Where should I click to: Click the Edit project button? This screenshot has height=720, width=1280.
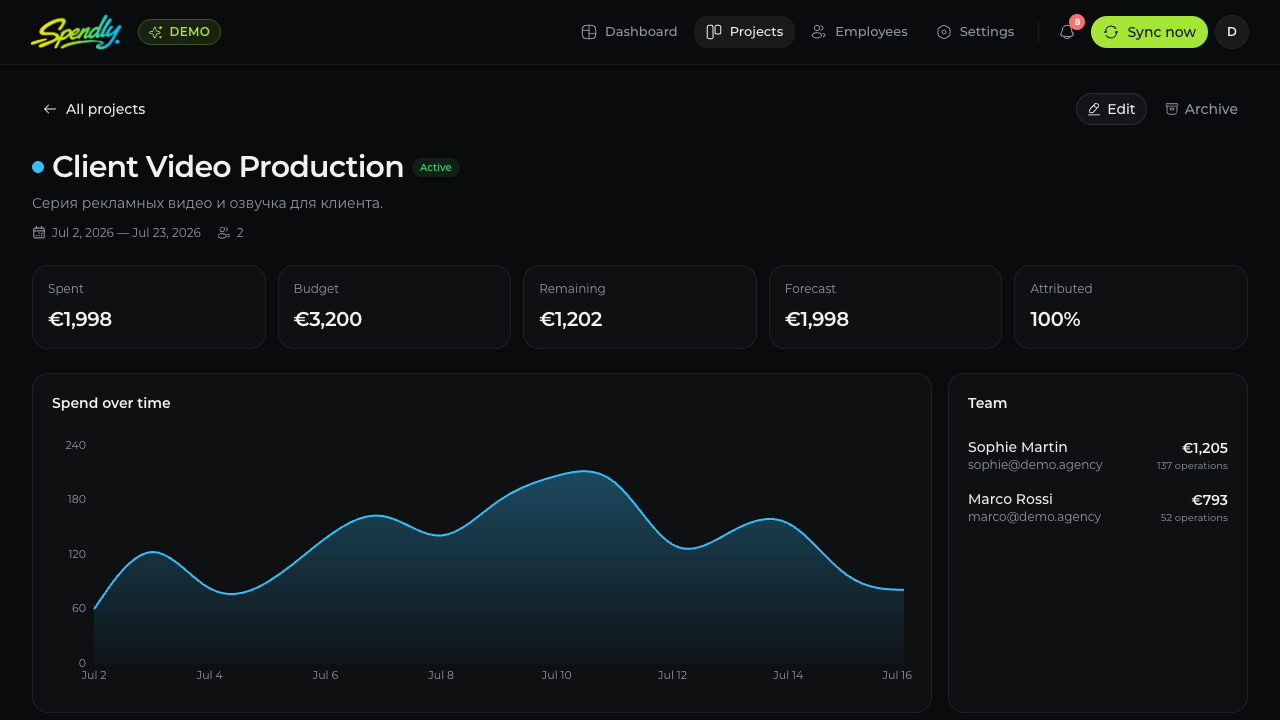(x=1111, y=109)
